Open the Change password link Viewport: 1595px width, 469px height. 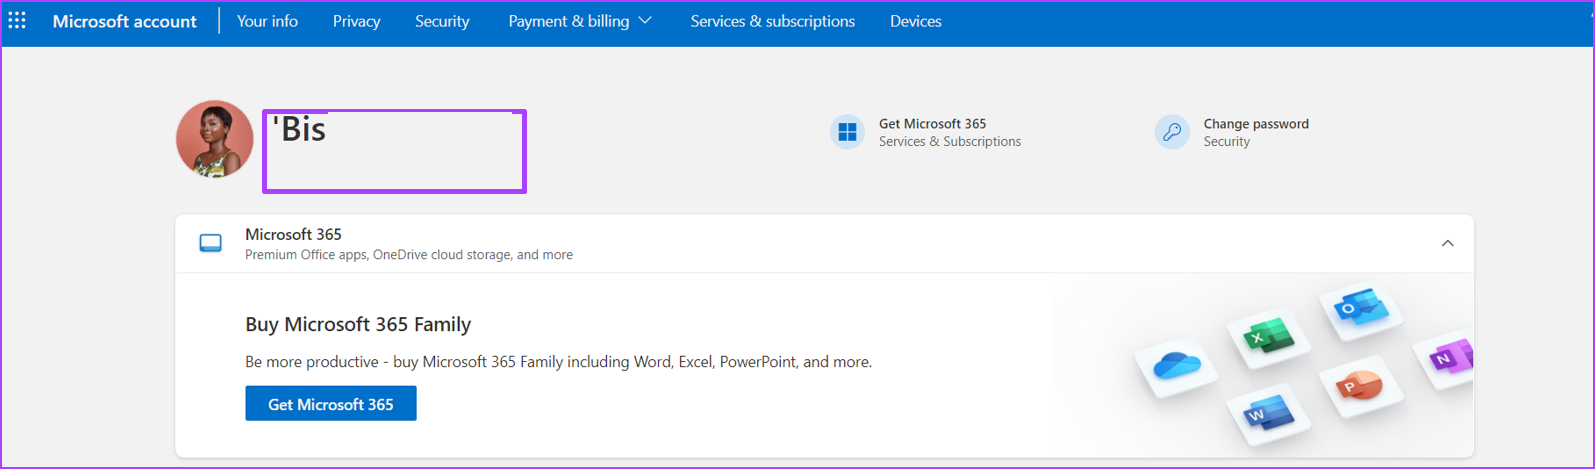[x=1256, y=124]
